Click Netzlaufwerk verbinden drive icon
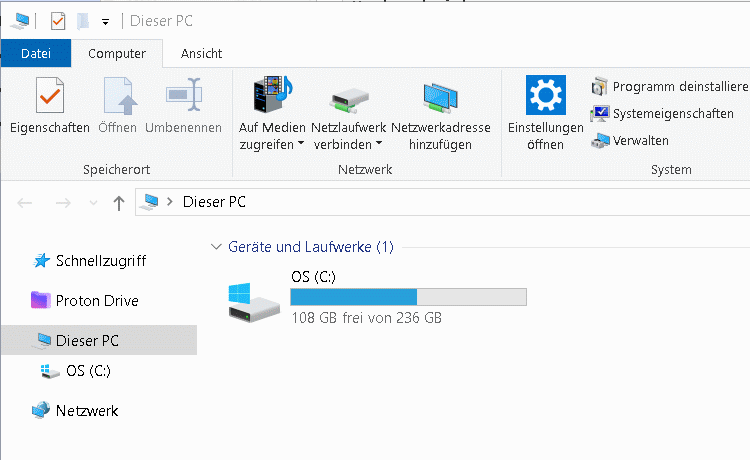Image resolution: width=750 pixels, height=460 pixels. [x=349, y=100]
